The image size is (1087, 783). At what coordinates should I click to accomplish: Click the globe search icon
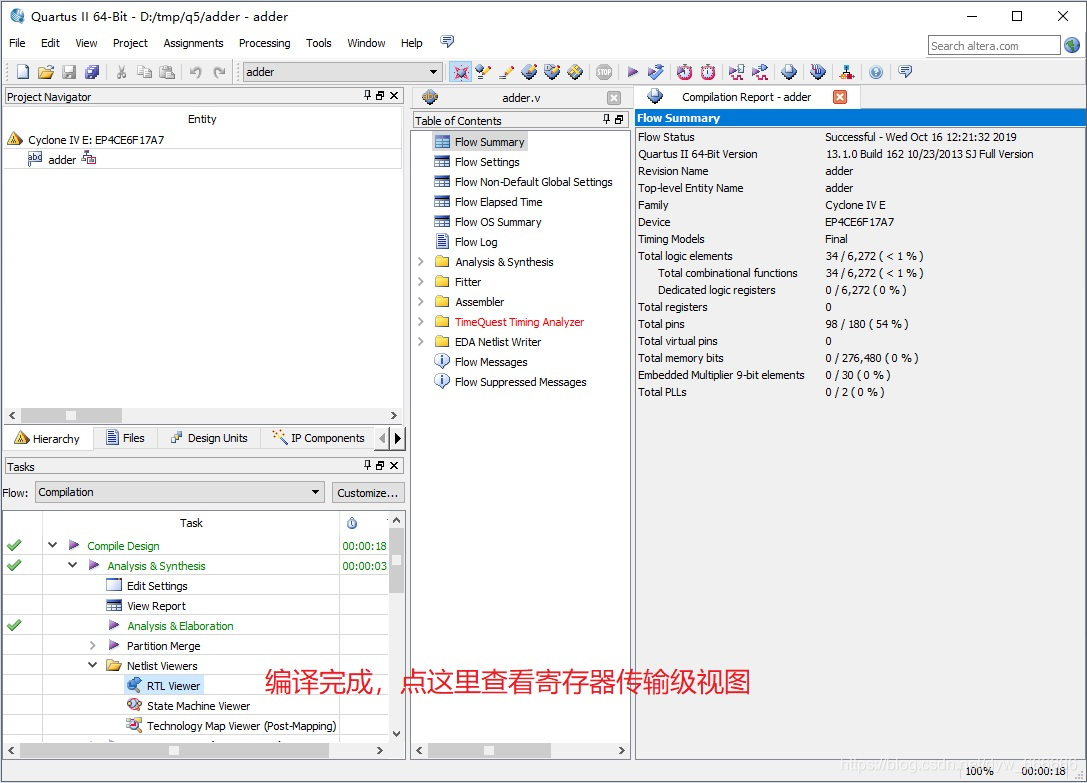click(x=1072, y=45)
